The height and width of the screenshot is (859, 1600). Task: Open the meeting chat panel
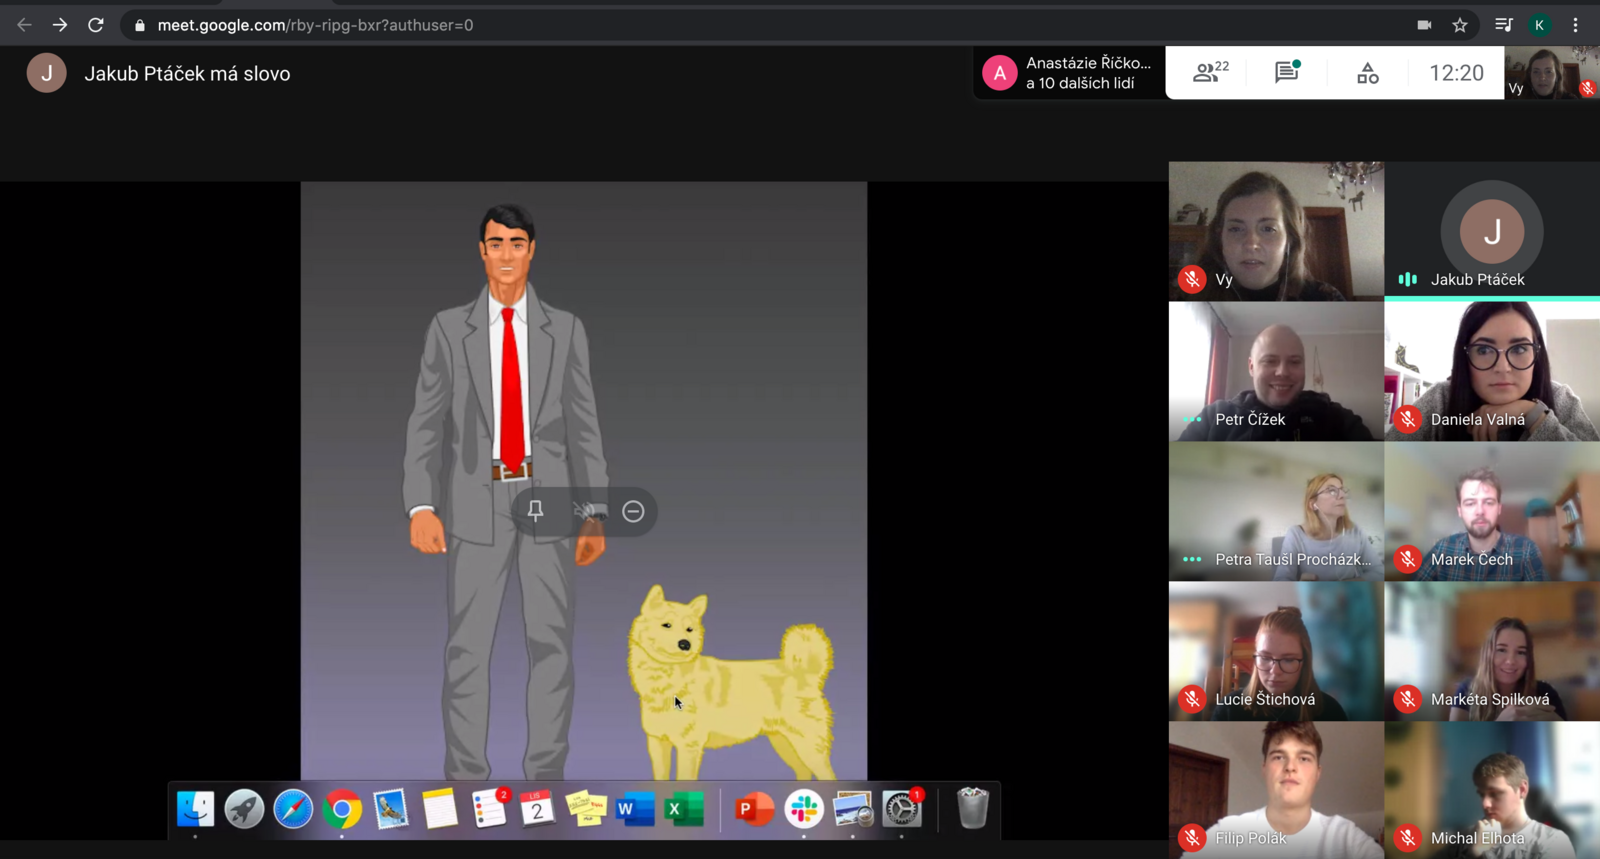1287,72
